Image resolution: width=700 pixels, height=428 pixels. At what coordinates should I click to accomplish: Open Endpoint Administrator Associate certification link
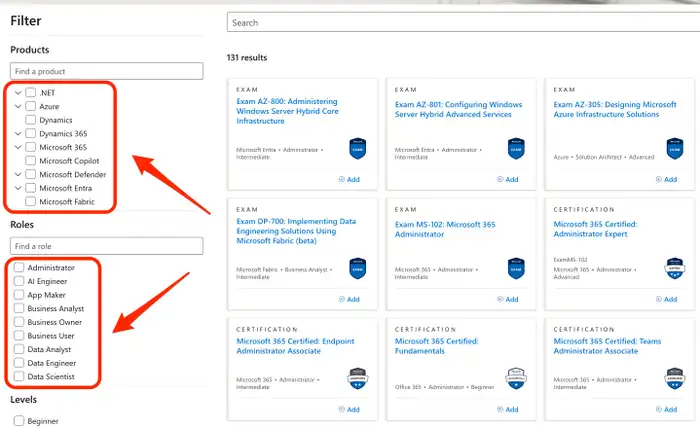[x=295, y=346]
